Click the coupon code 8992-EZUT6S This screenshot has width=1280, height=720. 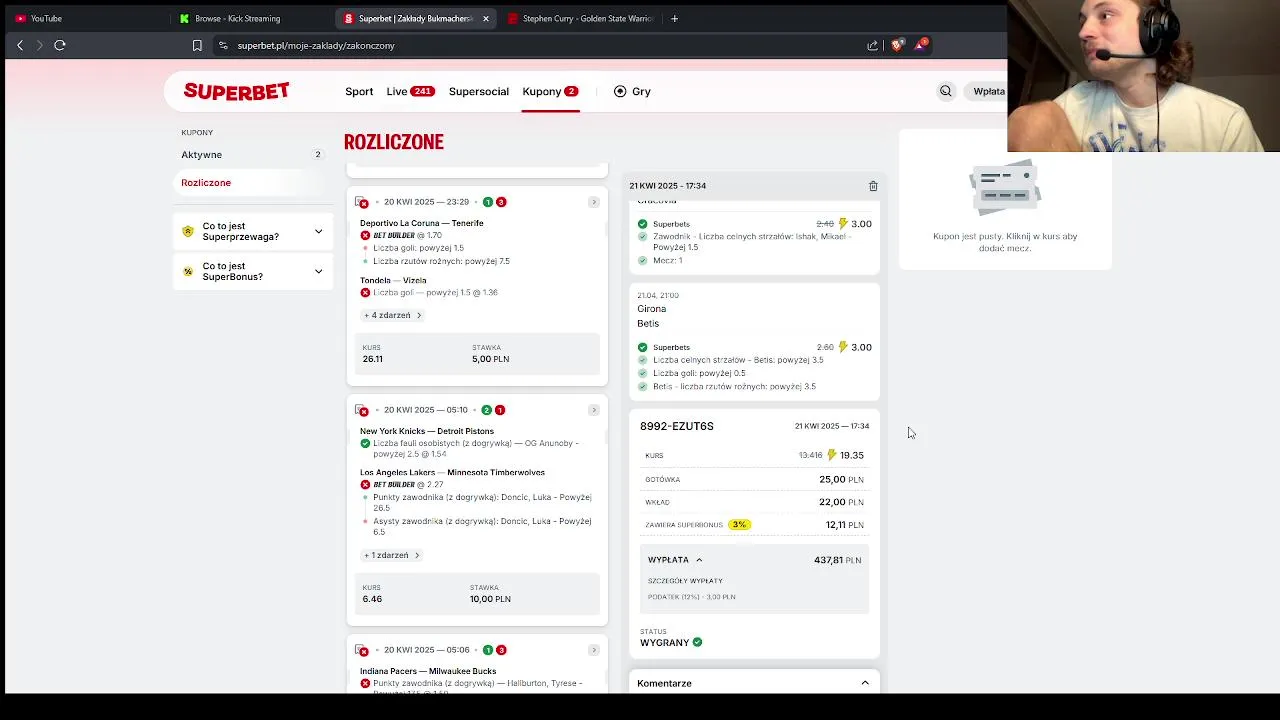[x=677, y=426]
